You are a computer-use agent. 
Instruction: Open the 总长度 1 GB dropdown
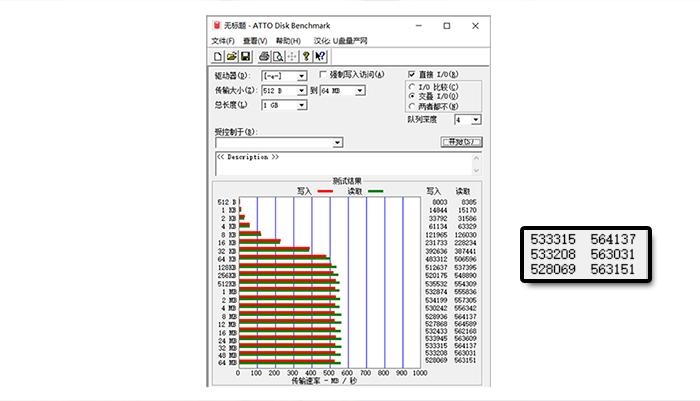point(302,105)
